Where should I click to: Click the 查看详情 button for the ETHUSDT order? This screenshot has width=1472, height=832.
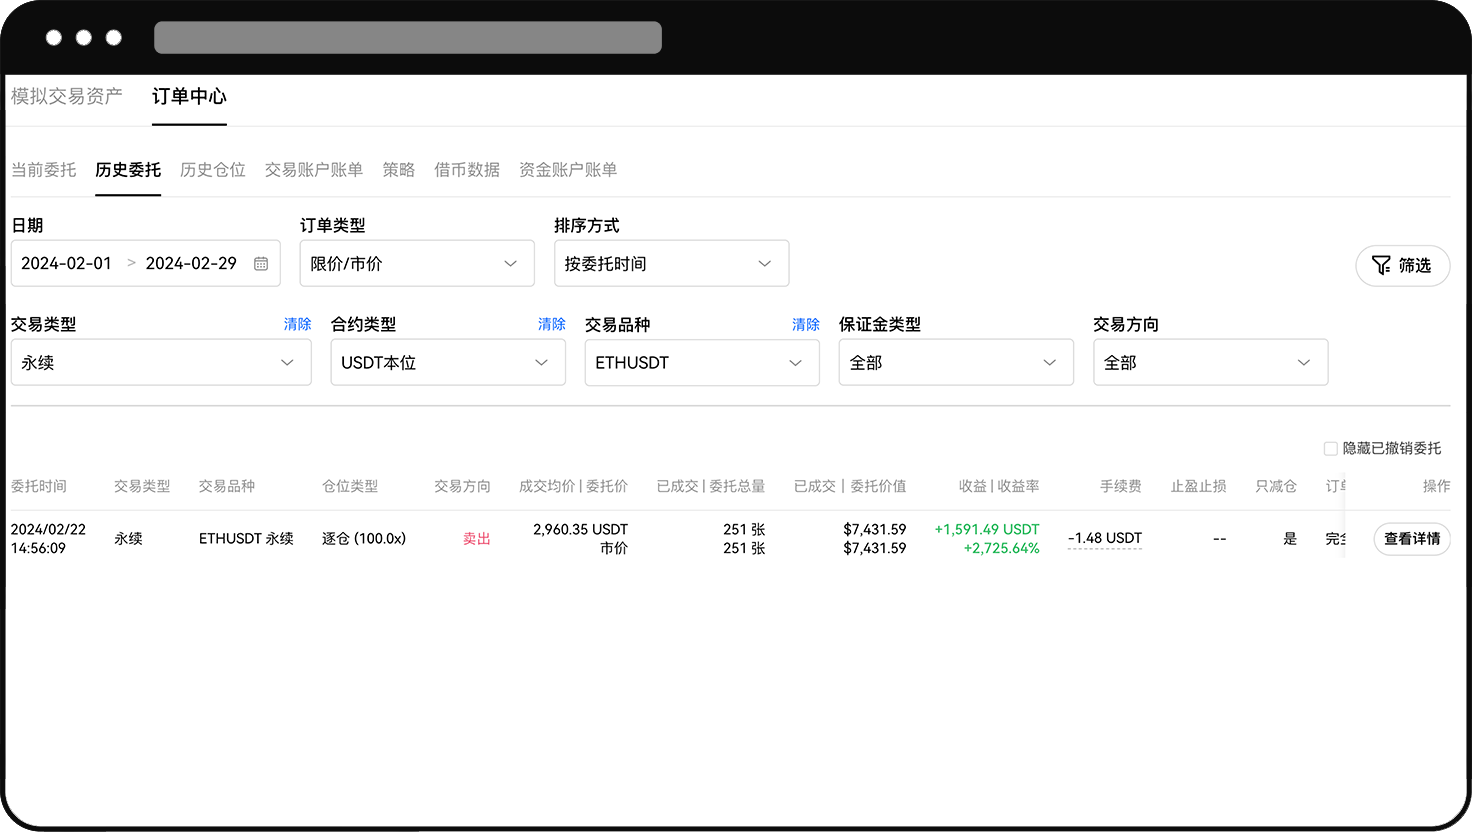(x=1411, y=538)
